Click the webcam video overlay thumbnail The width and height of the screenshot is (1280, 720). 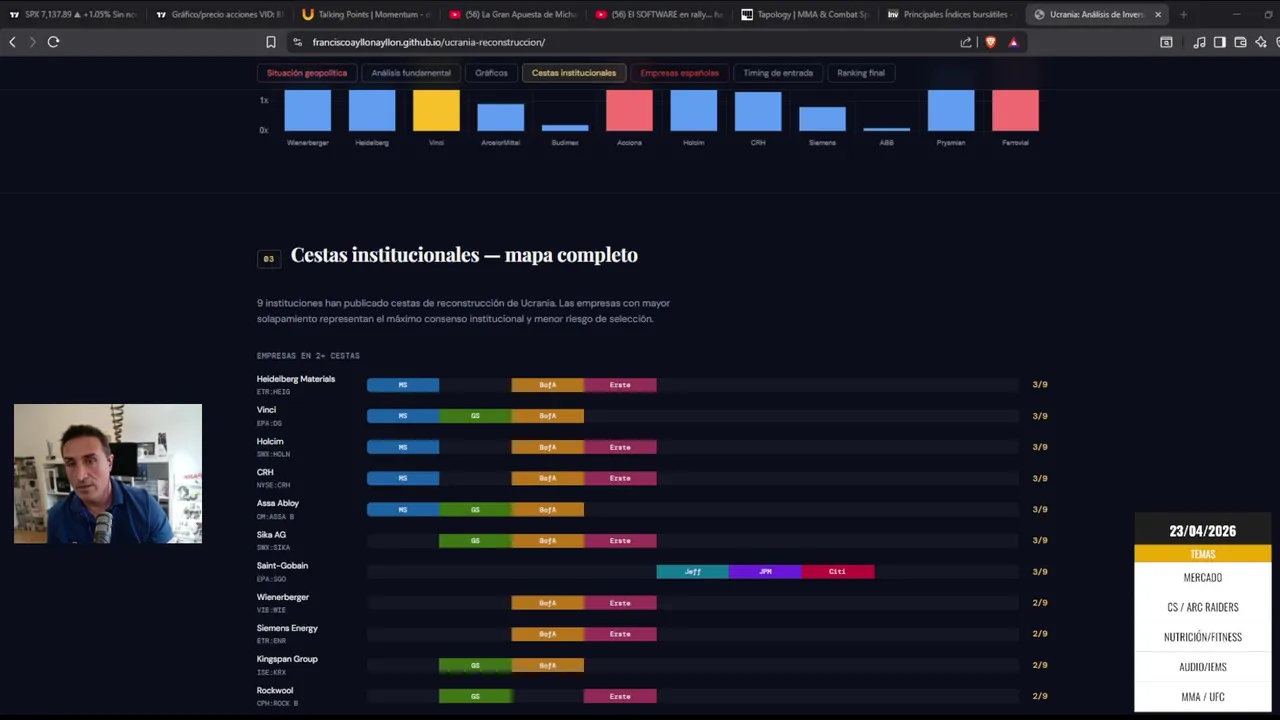(108, 474)
